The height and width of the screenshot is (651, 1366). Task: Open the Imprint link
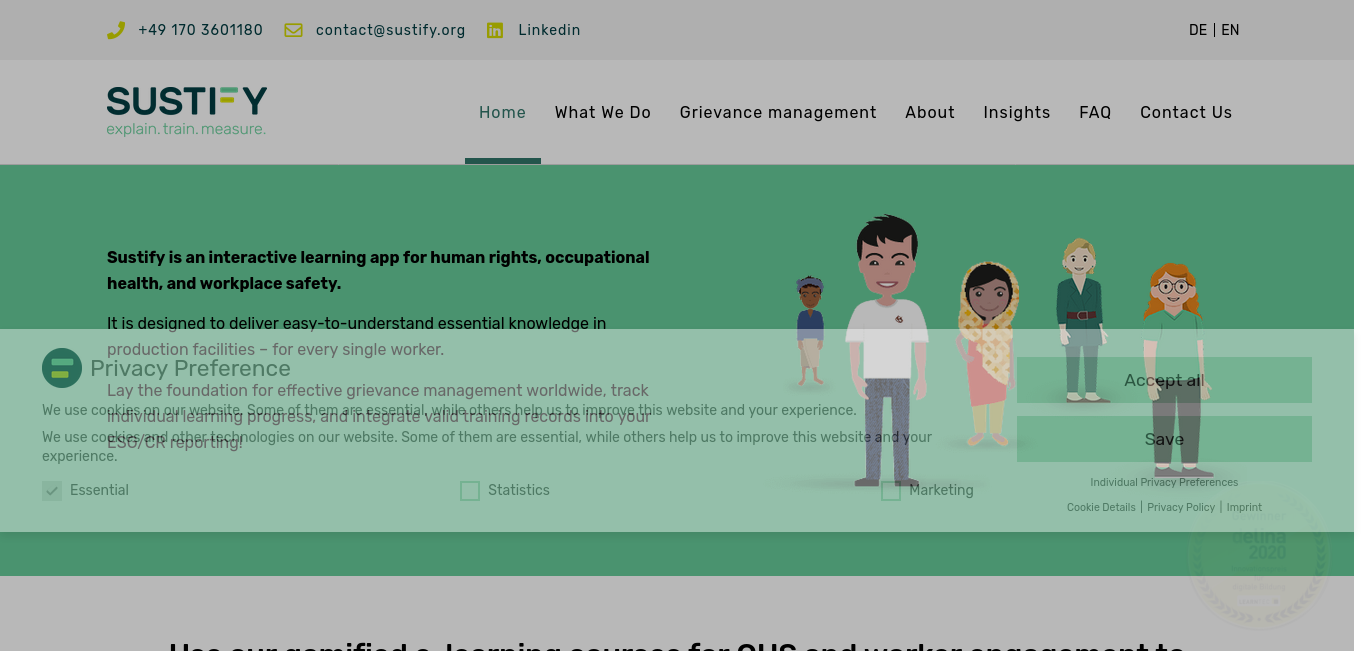[x=1244, y=507]
